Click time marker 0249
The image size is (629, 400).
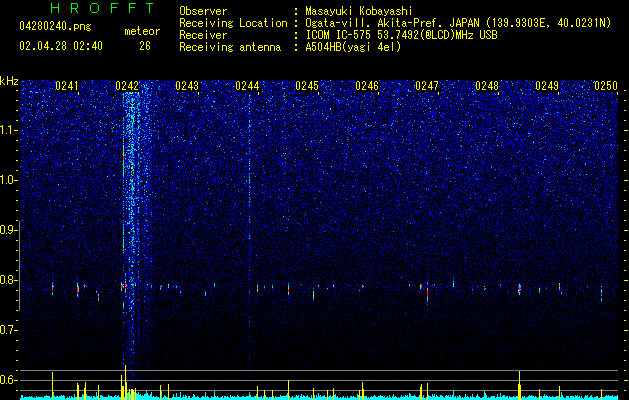pos(547,86)
